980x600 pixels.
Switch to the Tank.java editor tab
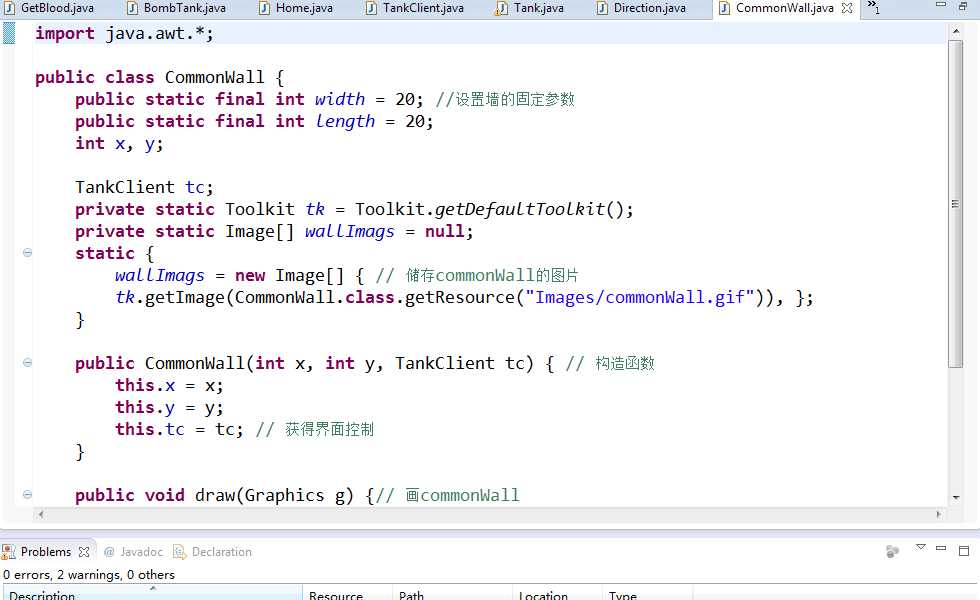(x=531, y=8)
